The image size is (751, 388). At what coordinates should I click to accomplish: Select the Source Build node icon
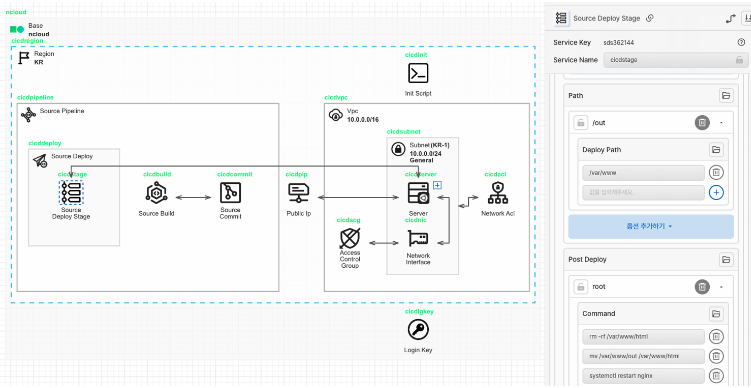click(156, 193)
